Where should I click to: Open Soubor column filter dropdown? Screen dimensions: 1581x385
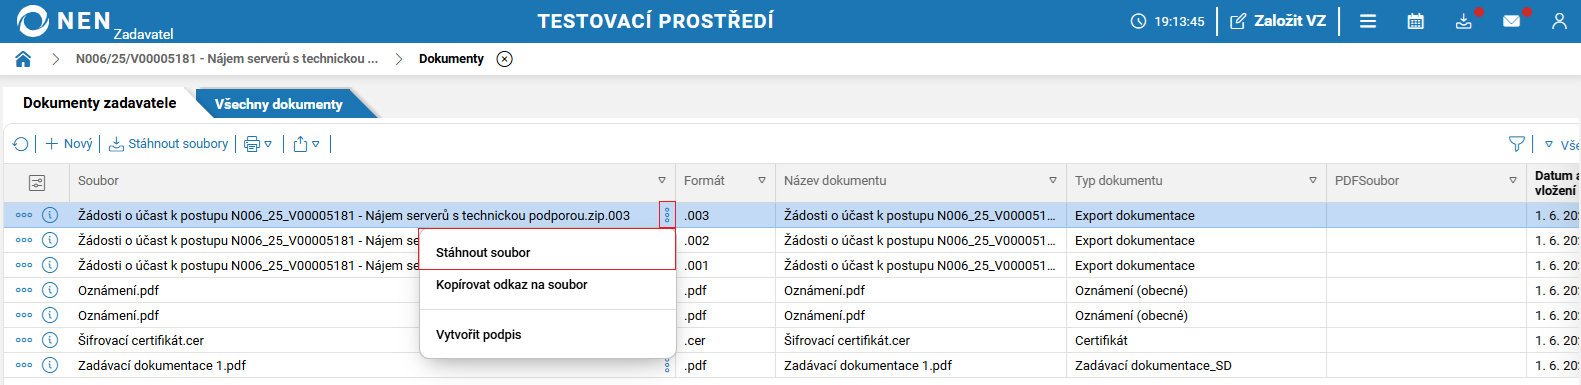tap(662, 181)
